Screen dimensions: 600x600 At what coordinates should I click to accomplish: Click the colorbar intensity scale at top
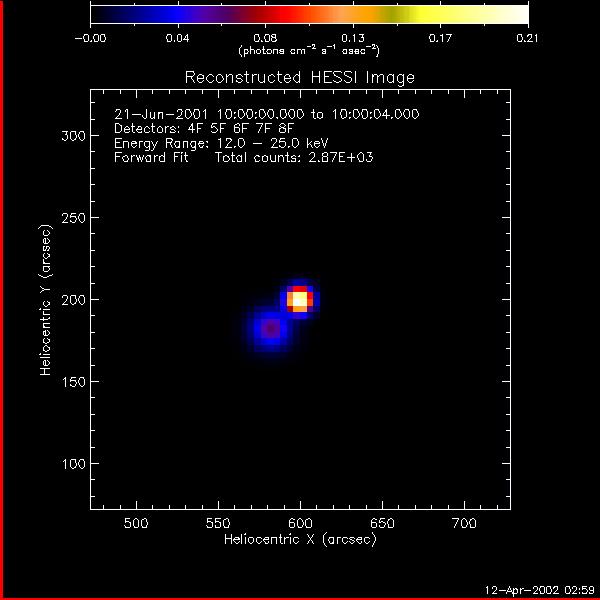click(x=309, y=15)
